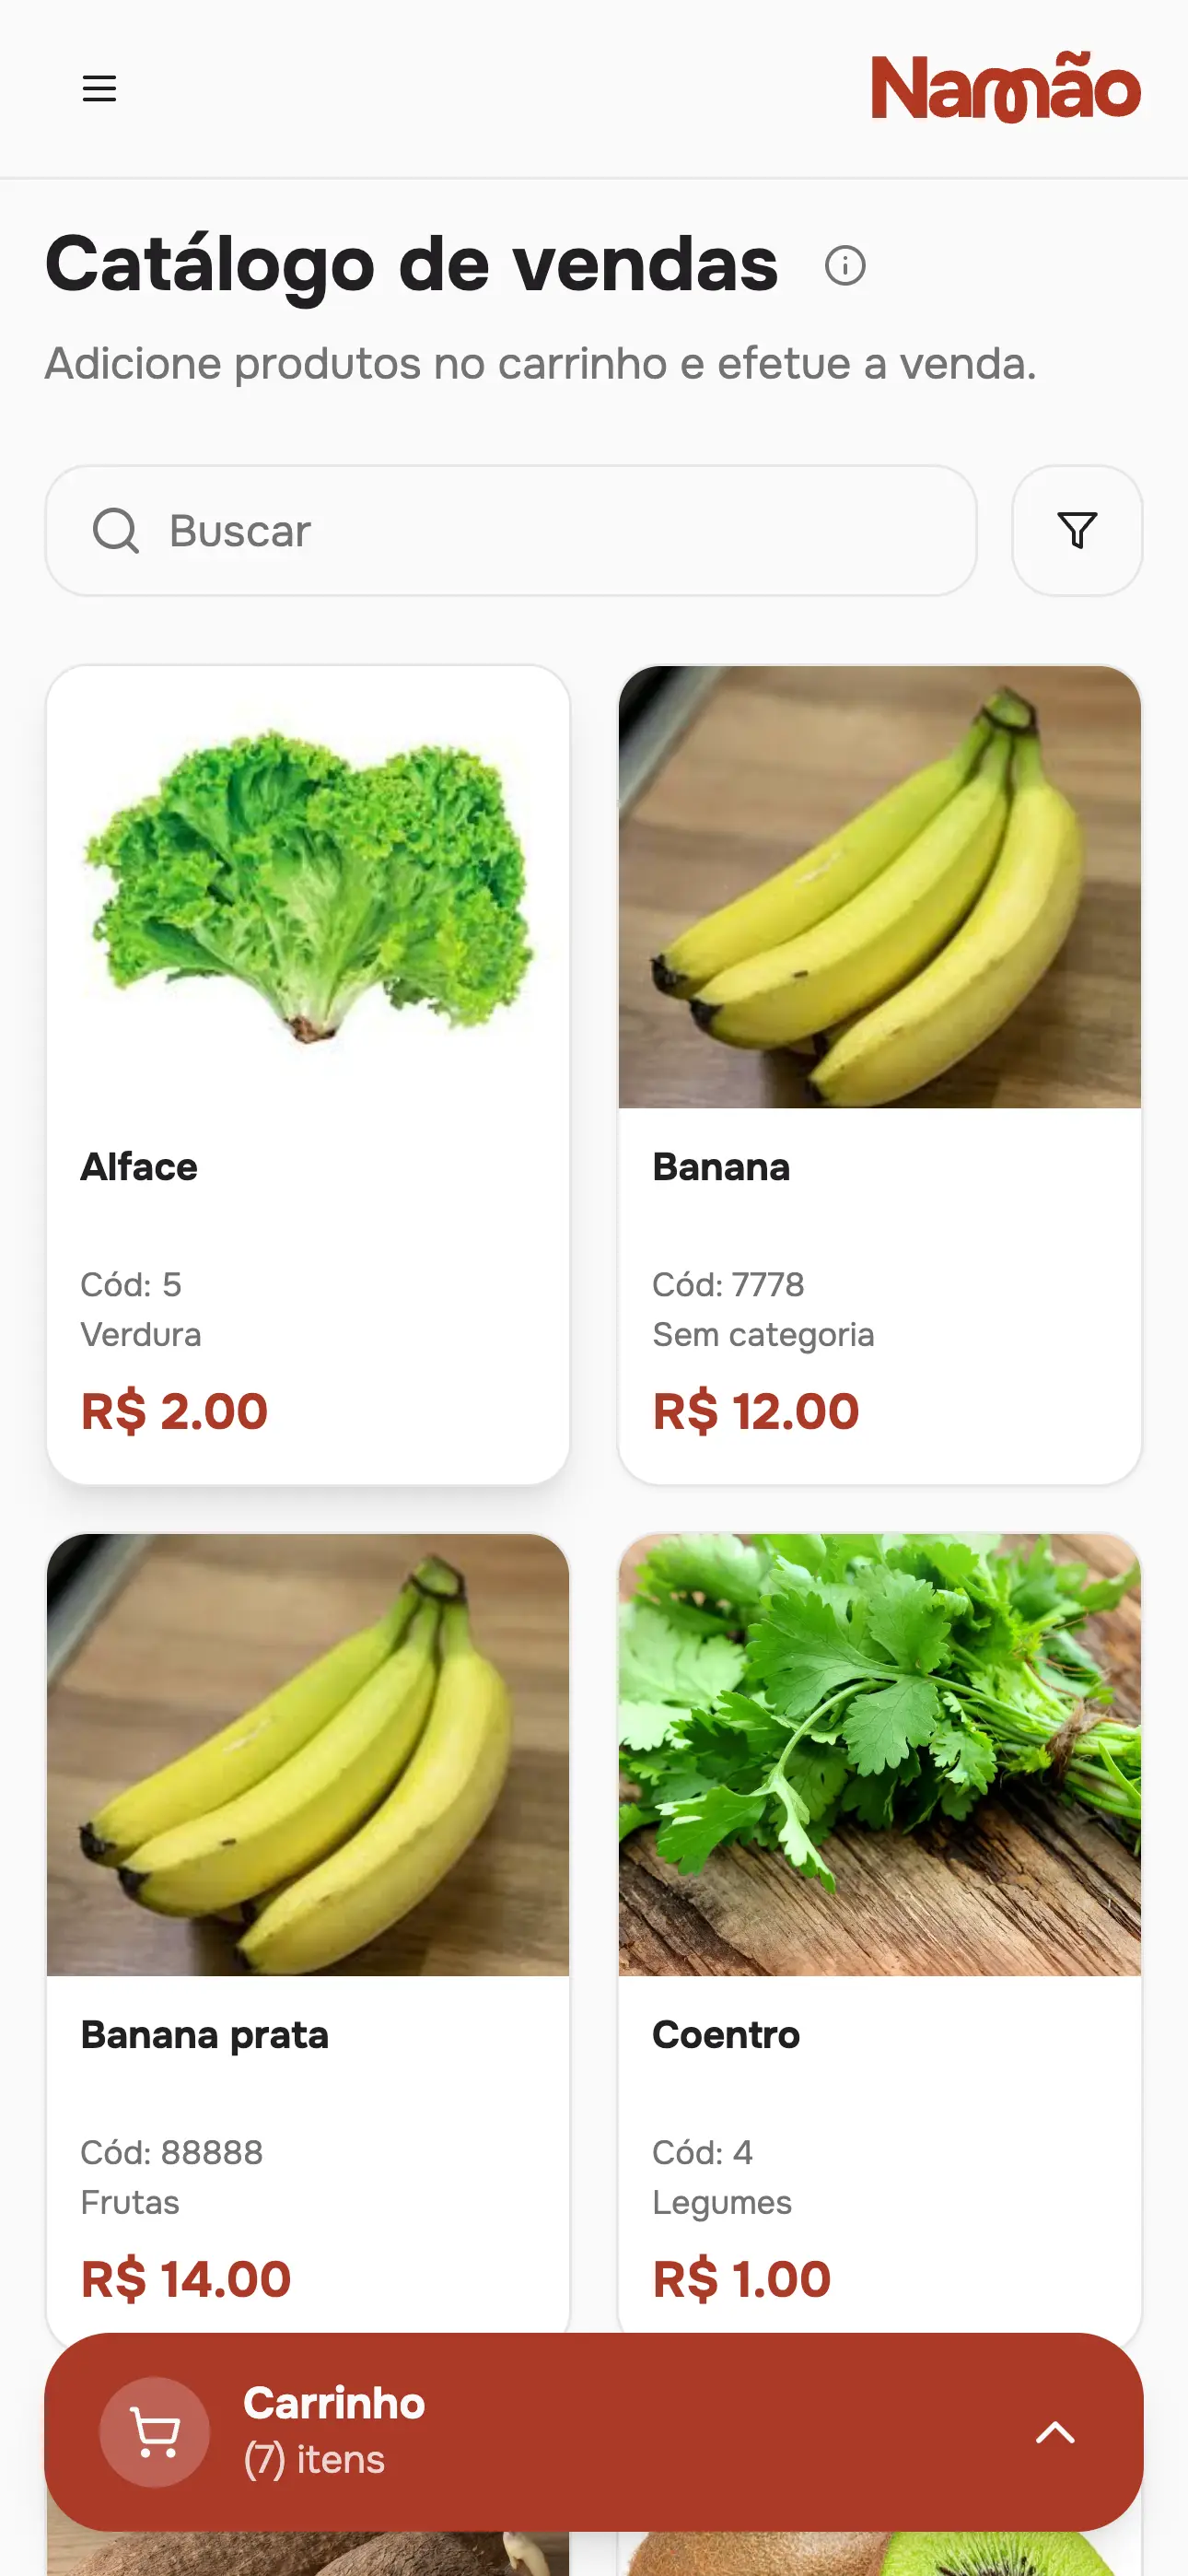This screenshot has width=1188, height=2576.
Task: Open the Coentro product photo
Action: tap(880, 1755)
